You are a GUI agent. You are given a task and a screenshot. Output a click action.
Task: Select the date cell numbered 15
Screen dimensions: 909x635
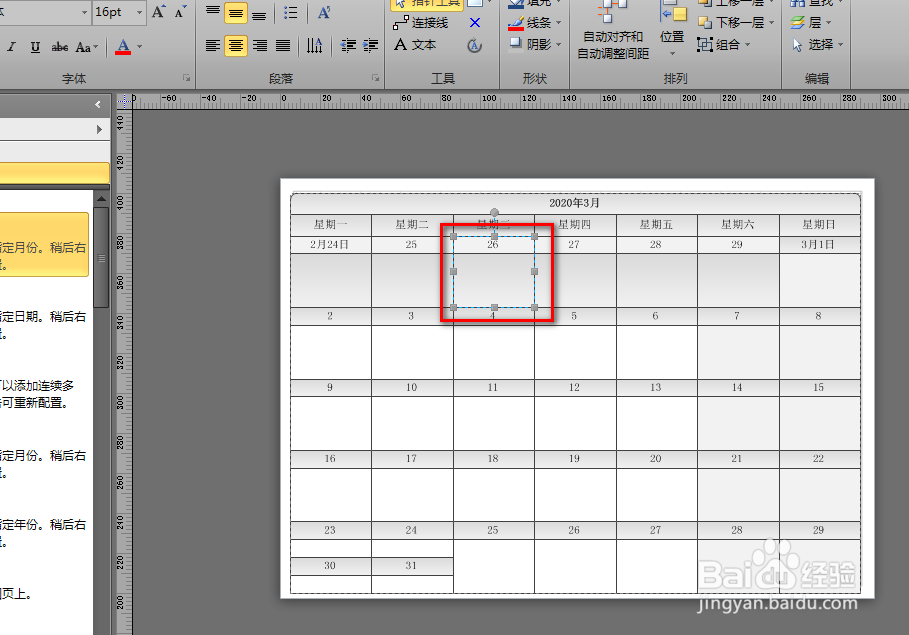click(819, 387)
